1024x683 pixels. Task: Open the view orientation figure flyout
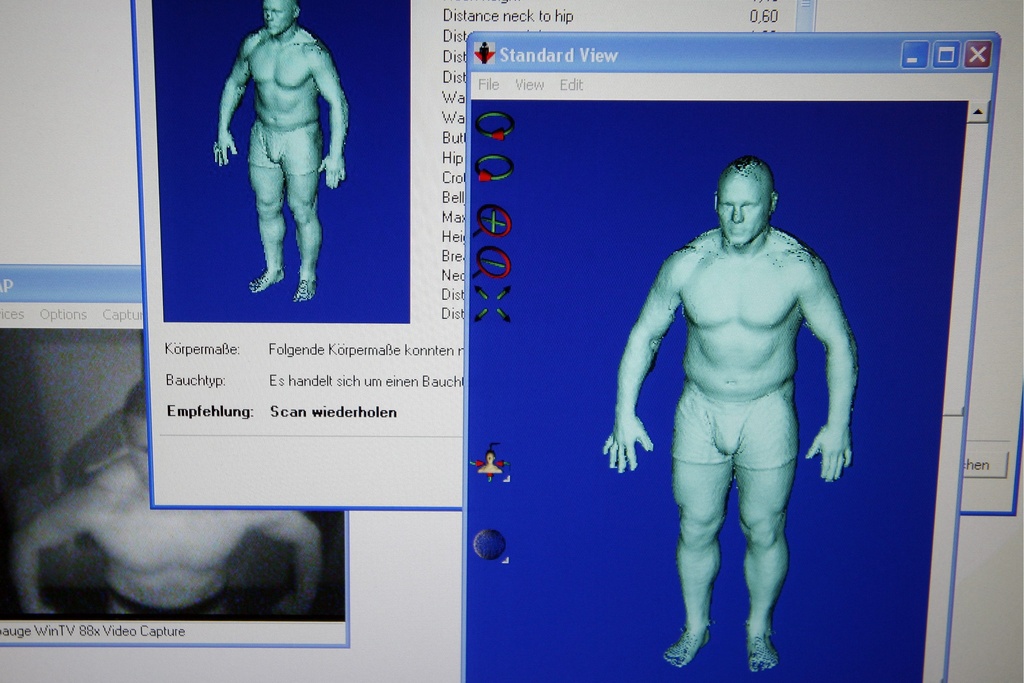(x=490, y=464)
